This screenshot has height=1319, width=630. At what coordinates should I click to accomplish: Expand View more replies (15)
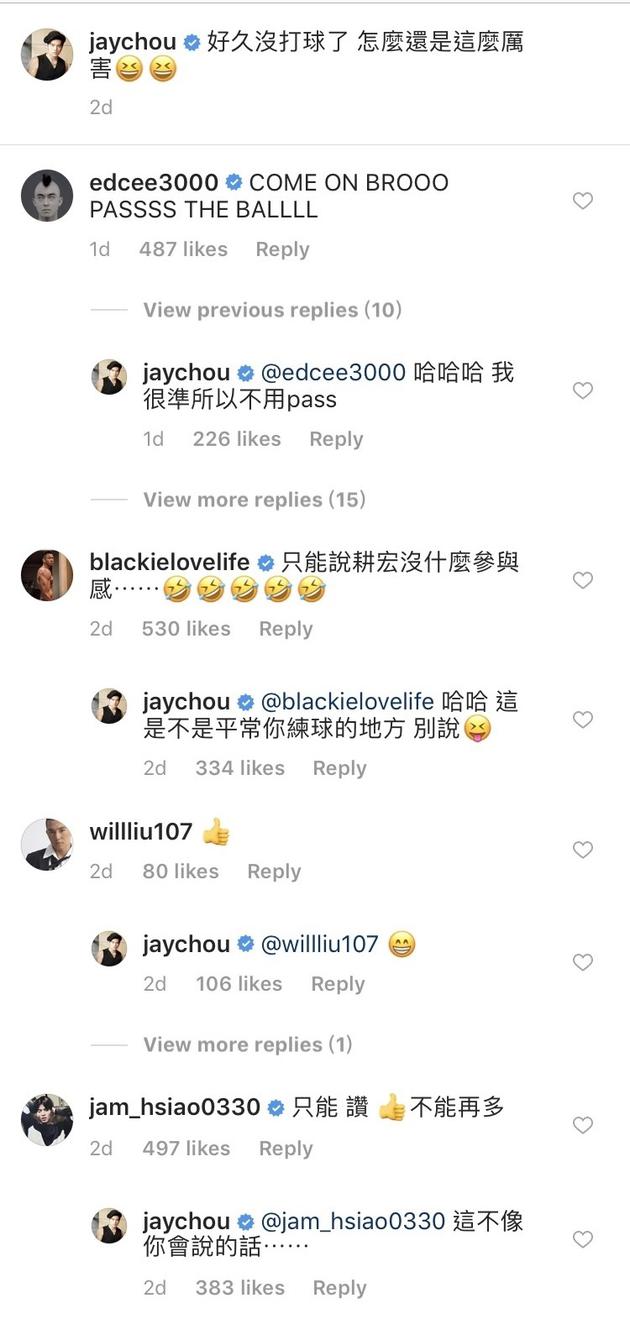point(255,499)
